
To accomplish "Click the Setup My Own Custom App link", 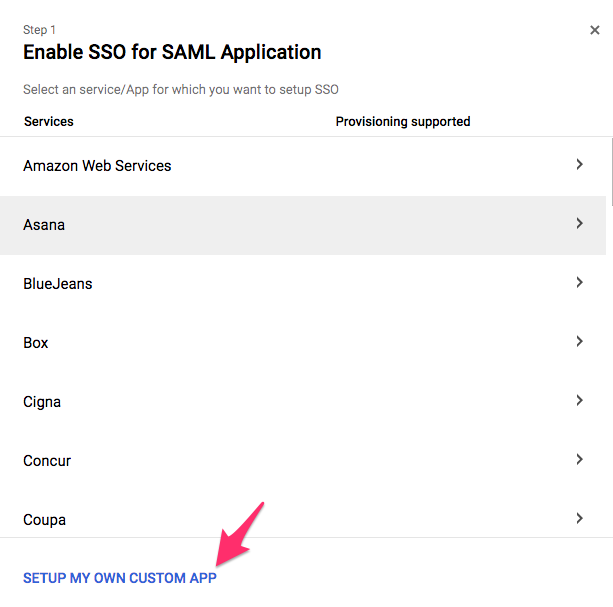I will [x=120, y=578].
